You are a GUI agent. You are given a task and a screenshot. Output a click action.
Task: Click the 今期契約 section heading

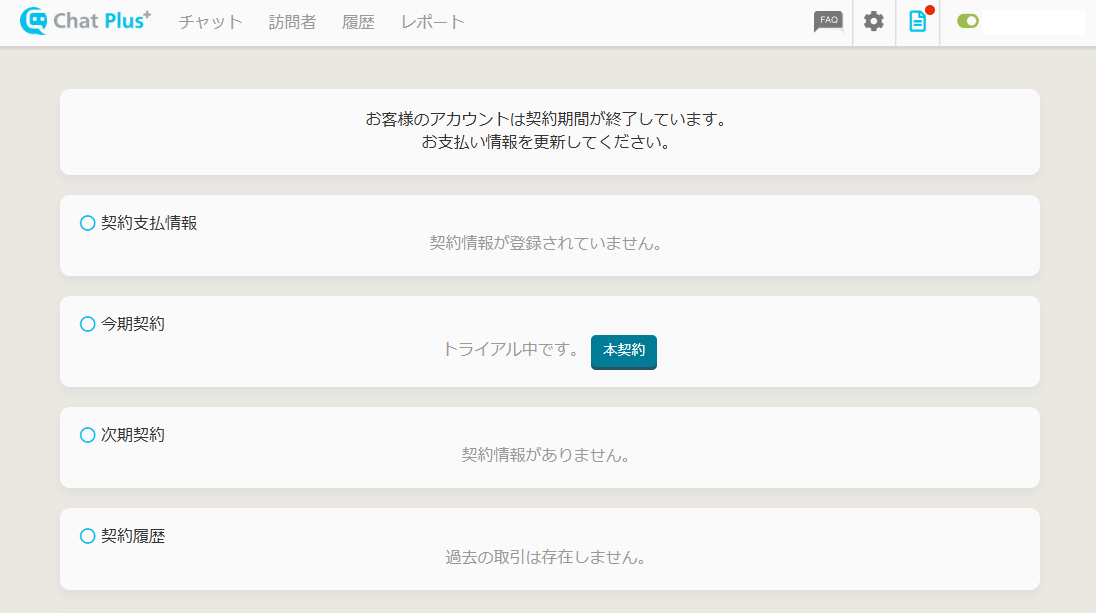pyautogui.click(x=133, y=324)
